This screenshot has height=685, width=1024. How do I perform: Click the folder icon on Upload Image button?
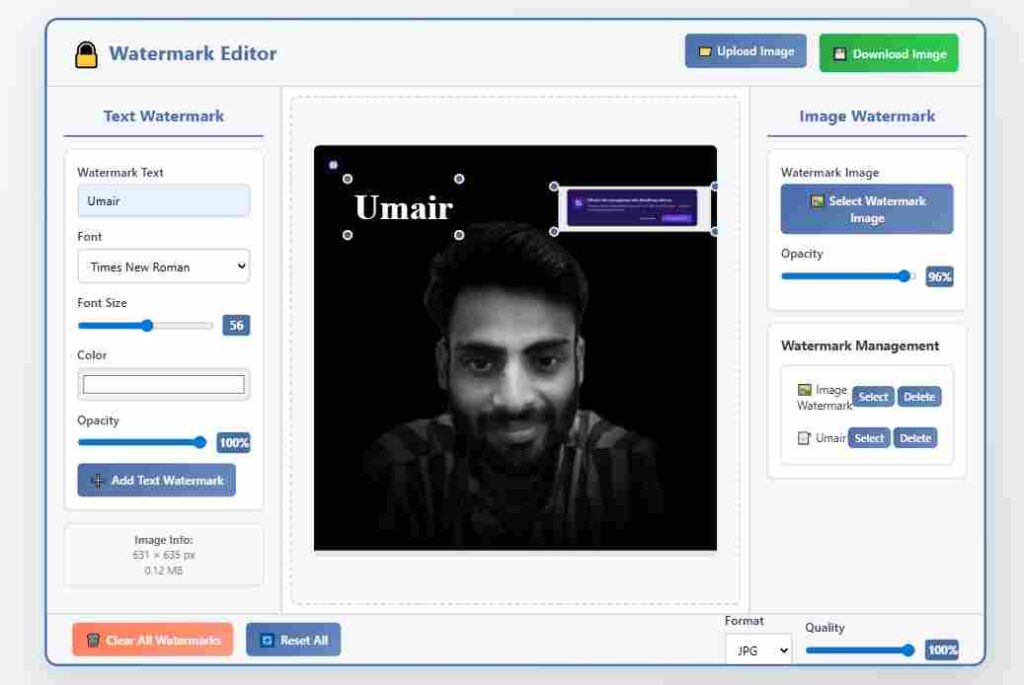(x=703, y=50)
